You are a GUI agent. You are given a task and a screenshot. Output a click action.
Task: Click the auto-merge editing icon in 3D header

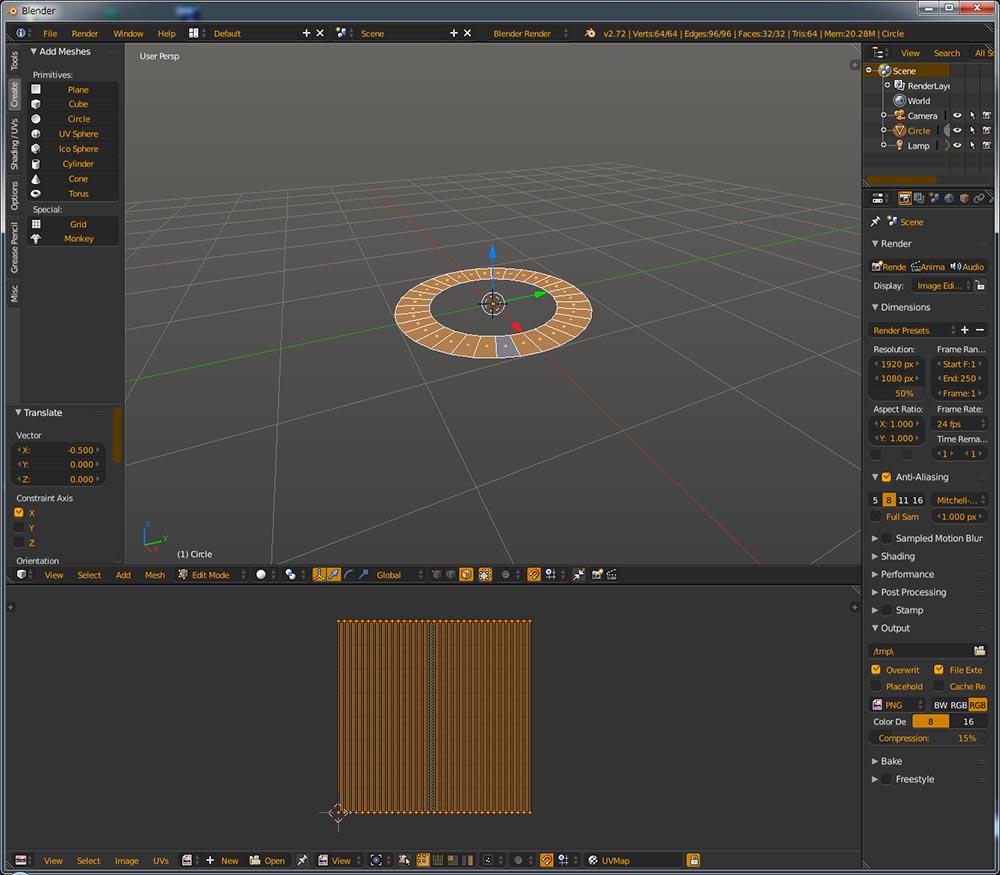578,575
